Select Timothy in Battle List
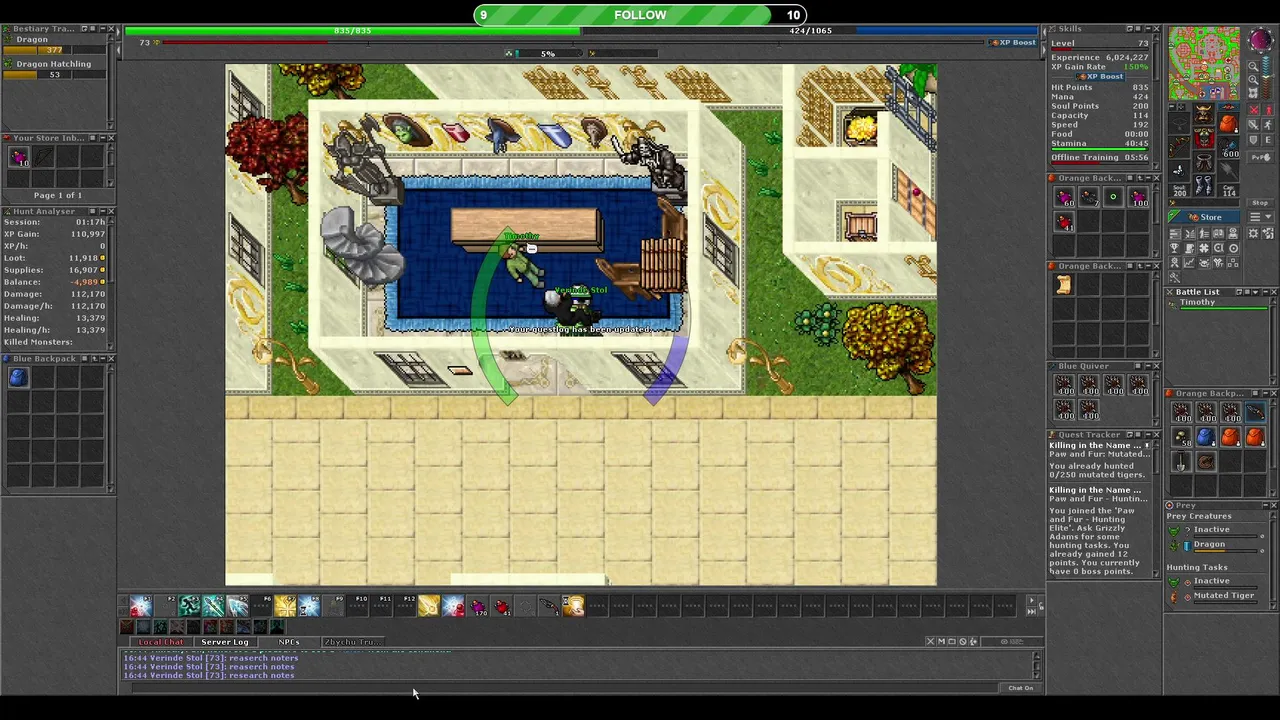This screenshot has width=1280, height=720. [1219, 303]
